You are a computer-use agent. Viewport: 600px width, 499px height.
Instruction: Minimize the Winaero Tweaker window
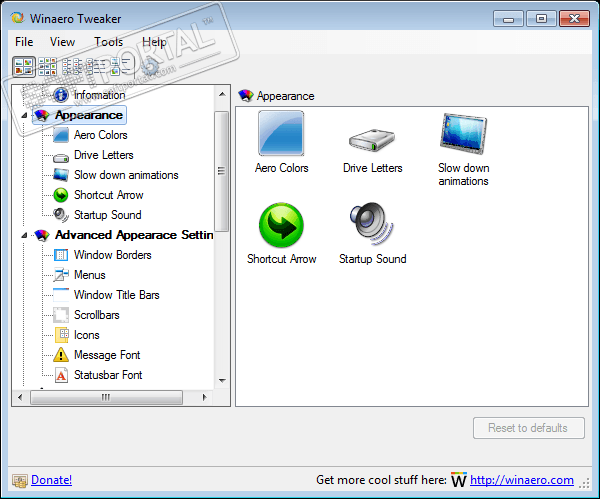[508, 18]
